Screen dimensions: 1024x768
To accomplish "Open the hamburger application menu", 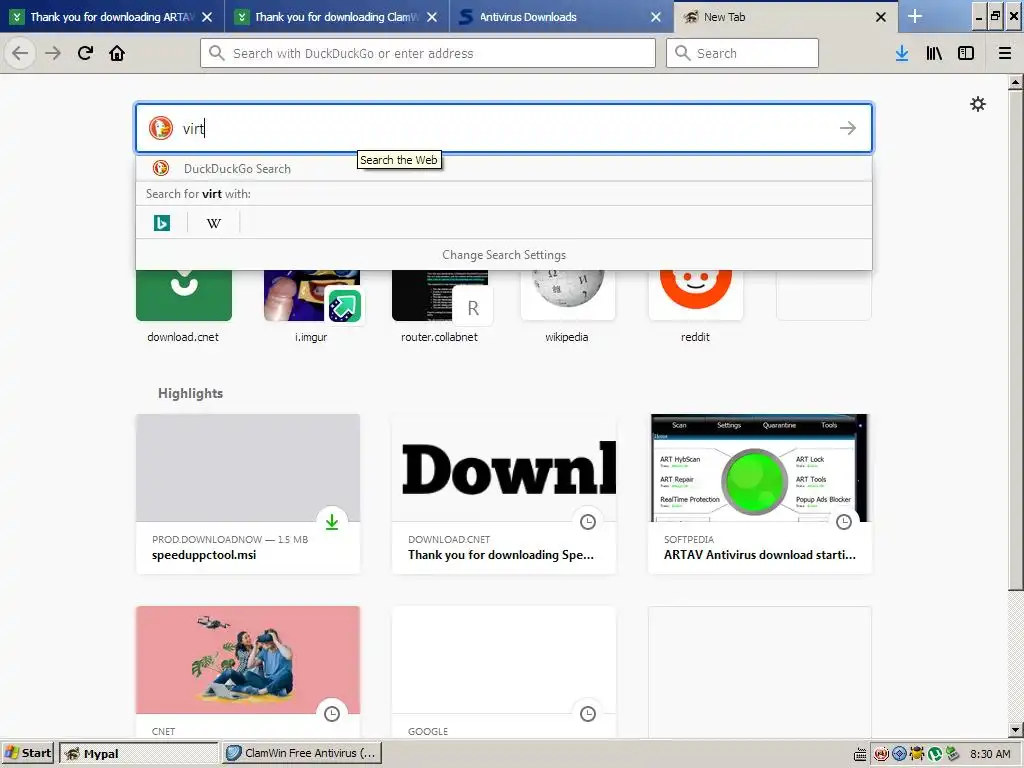I will click(x=1005, y=53).
